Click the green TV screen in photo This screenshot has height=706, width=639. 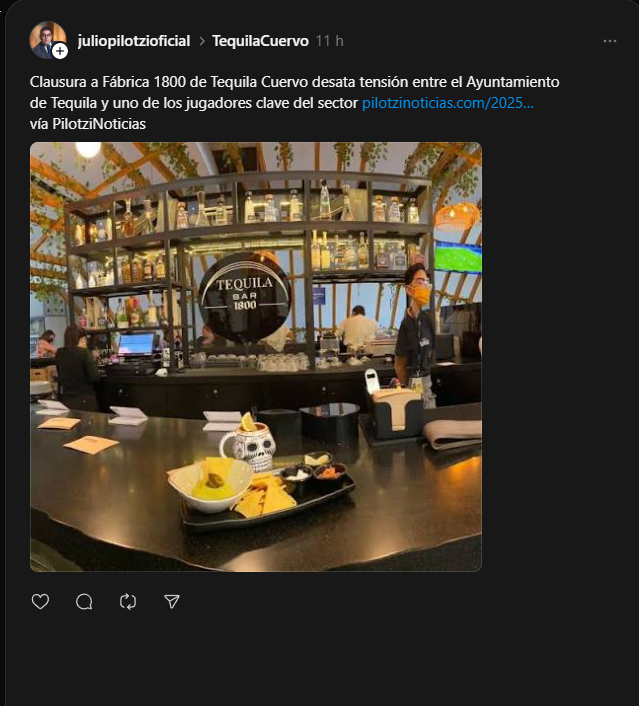[458, 256]
